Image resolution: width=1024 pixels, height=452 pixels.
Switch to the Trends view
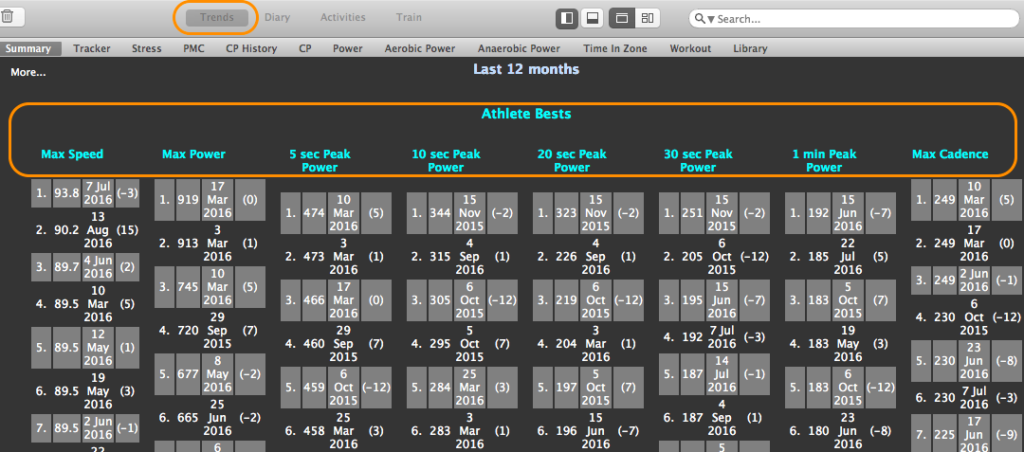tap(217, 18)
